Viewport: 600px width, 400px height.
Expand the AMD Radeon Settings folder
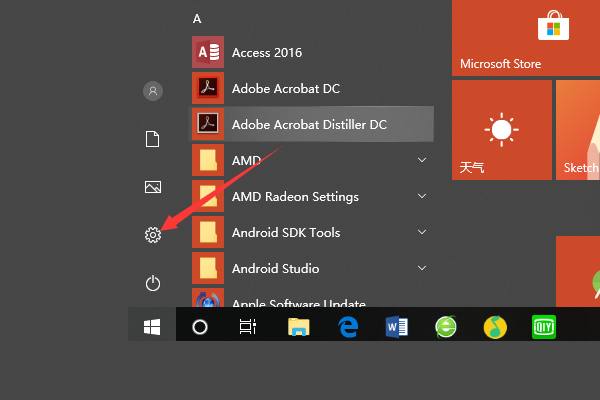tap(422, 196)
